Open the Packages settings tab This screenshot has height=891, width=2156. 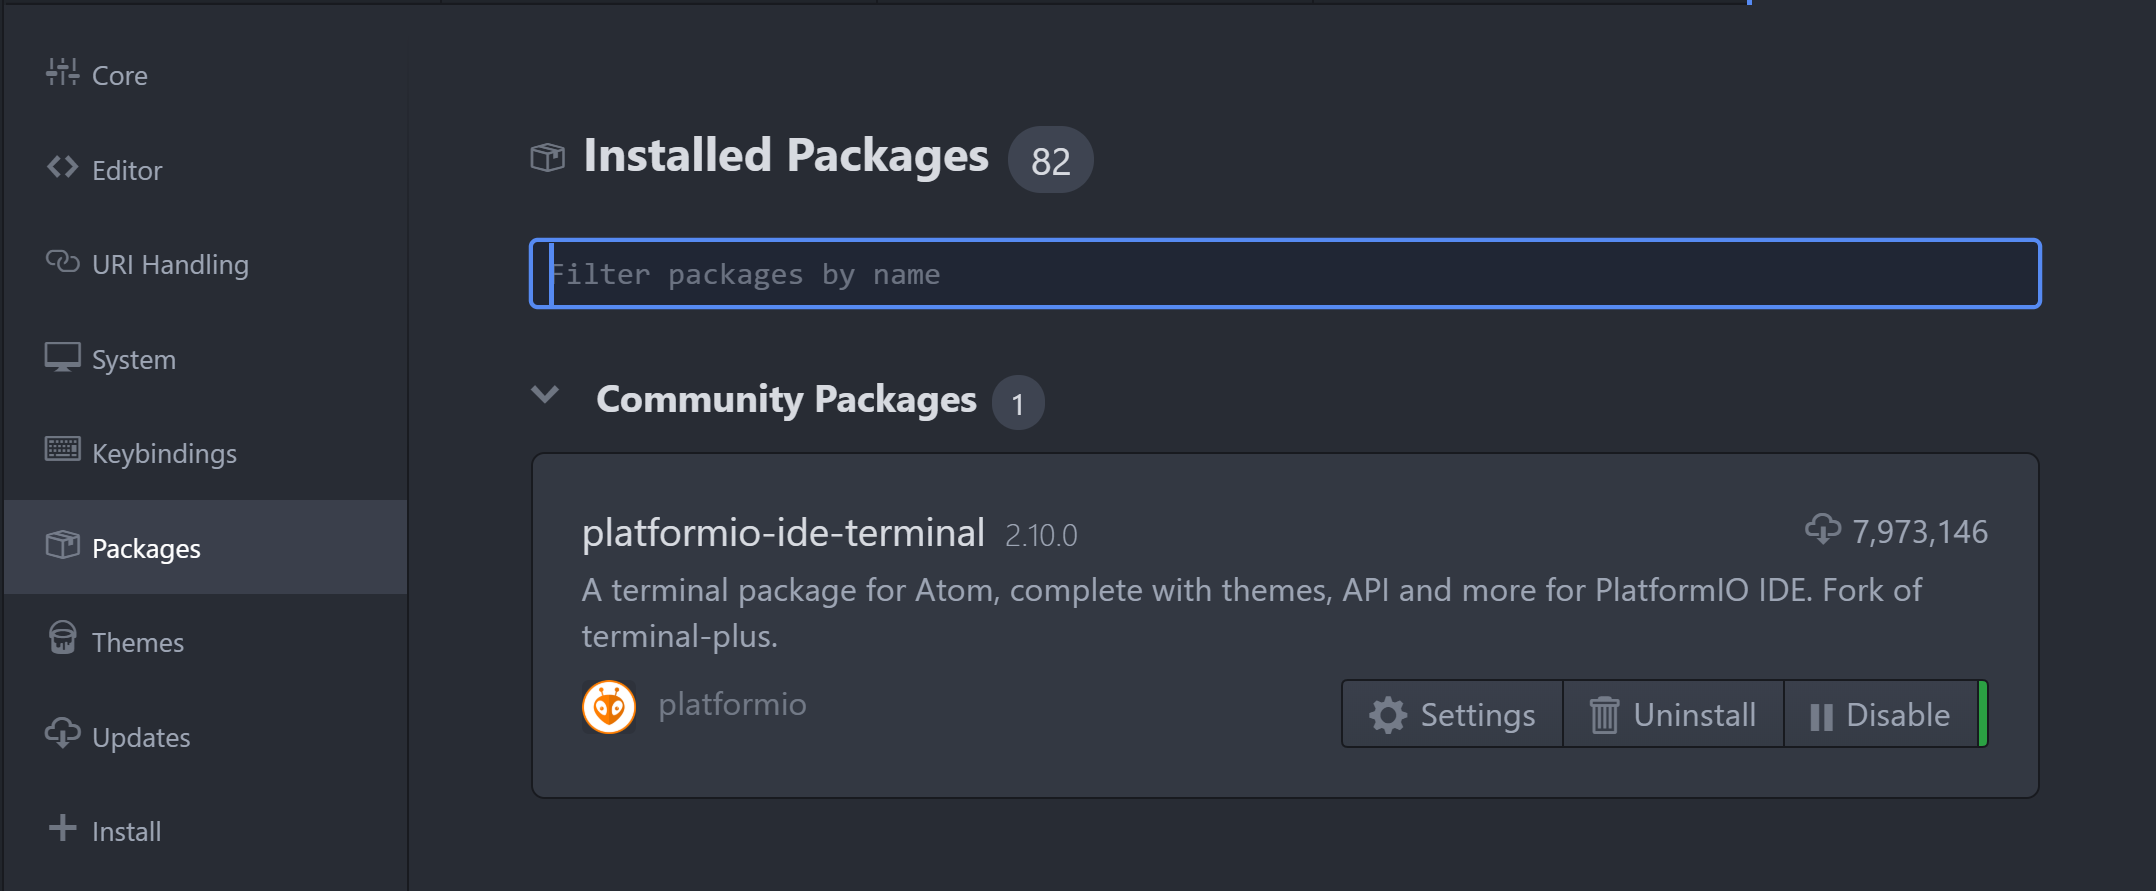click(146, 548)
